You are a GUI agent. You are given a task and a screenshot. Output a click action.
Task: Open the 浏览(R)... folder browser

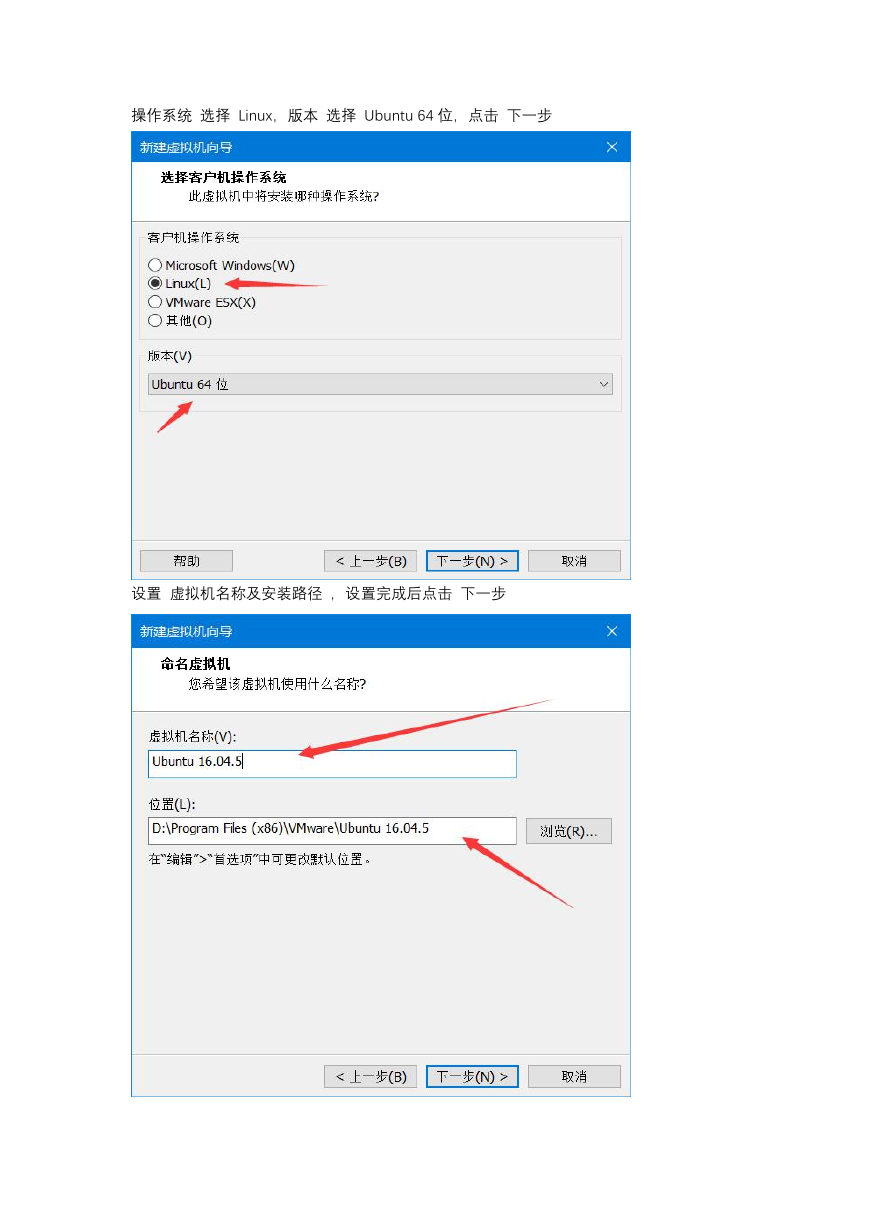569,831
